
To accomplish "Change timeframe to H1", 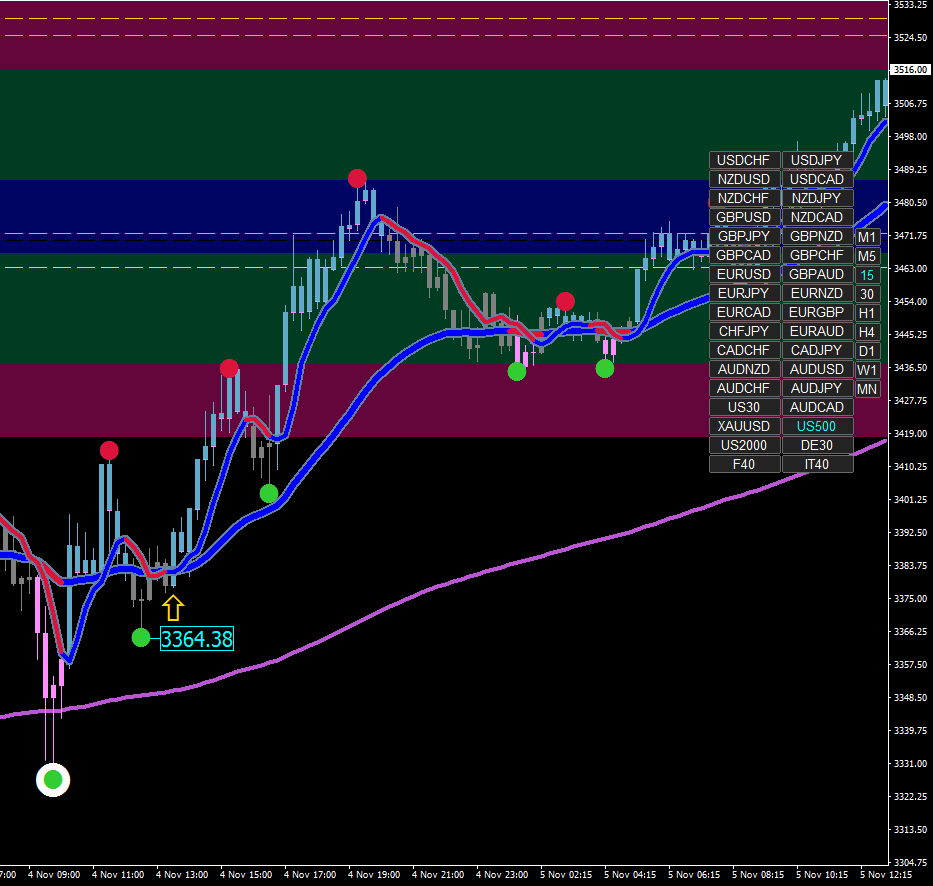I will (x=867, y=314).
